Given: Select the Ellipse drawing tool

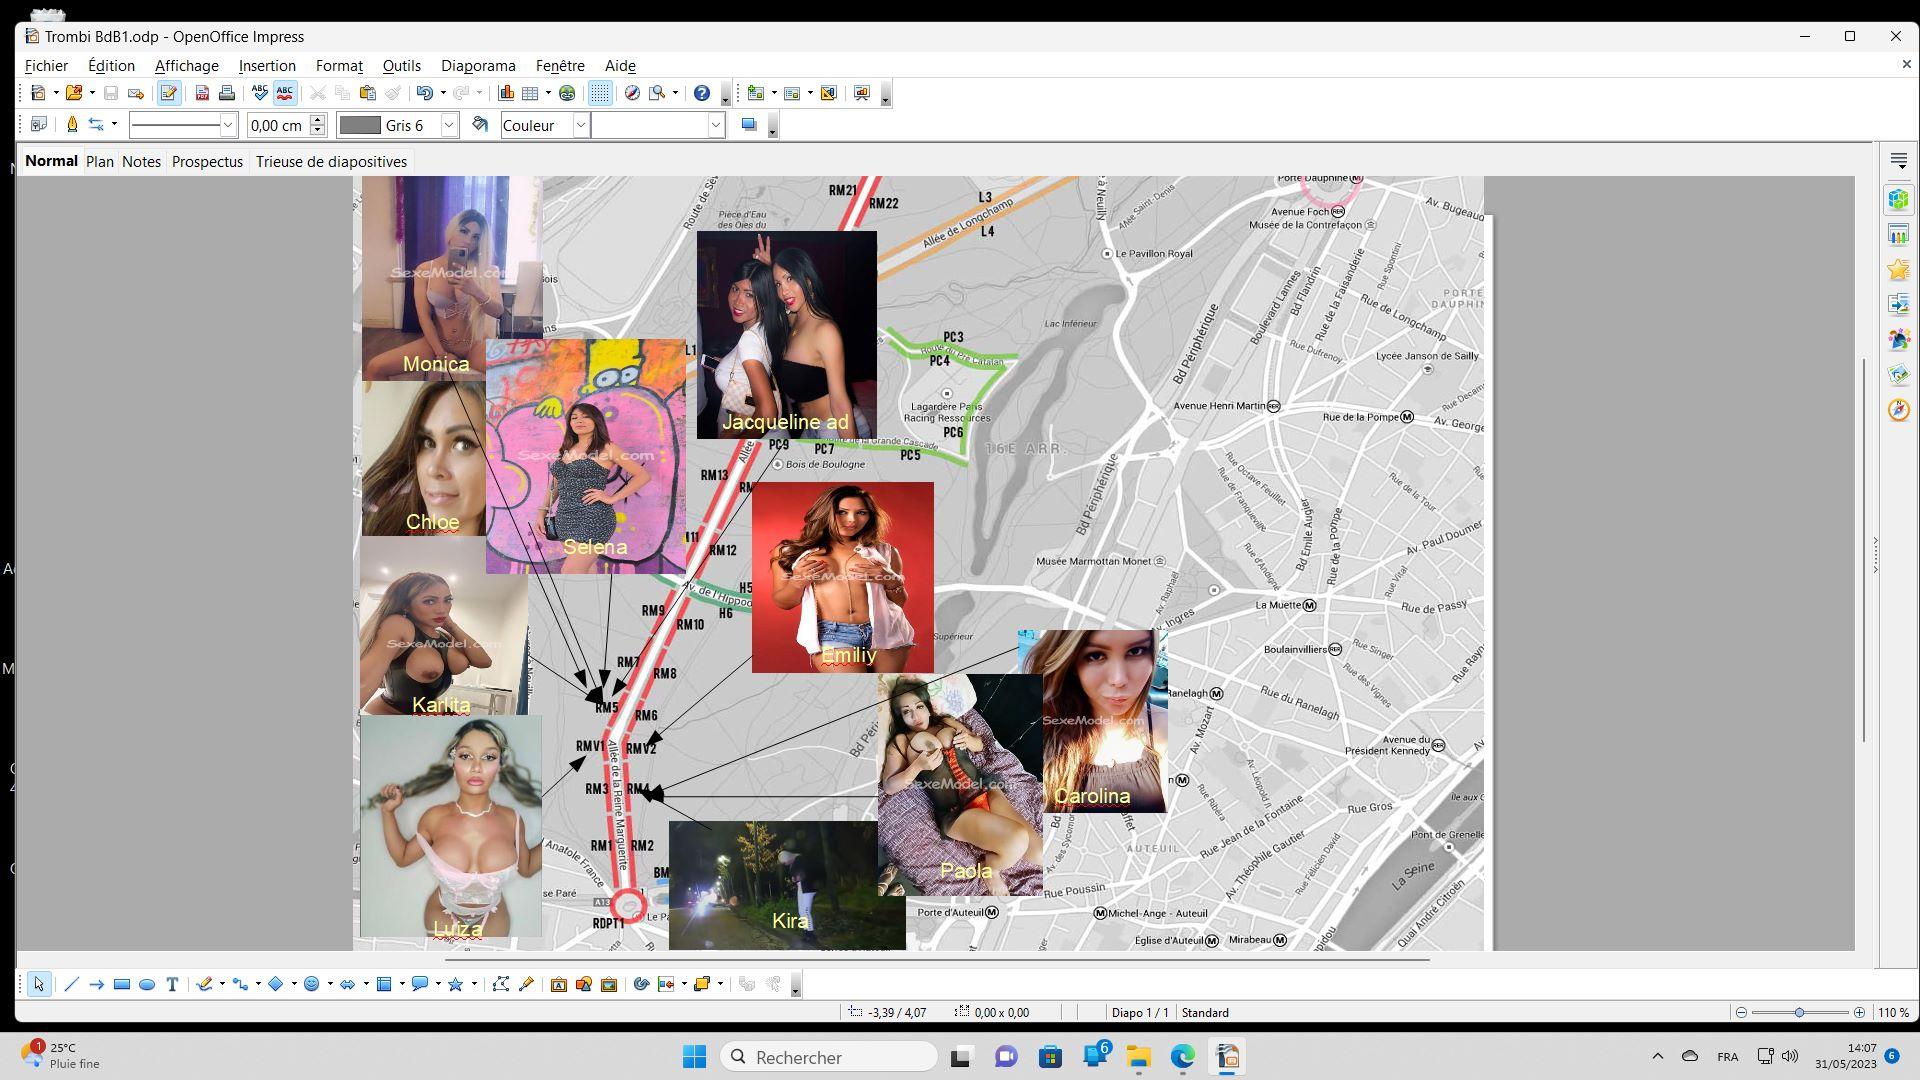Looking at the screenshot, I should point(147,985).
